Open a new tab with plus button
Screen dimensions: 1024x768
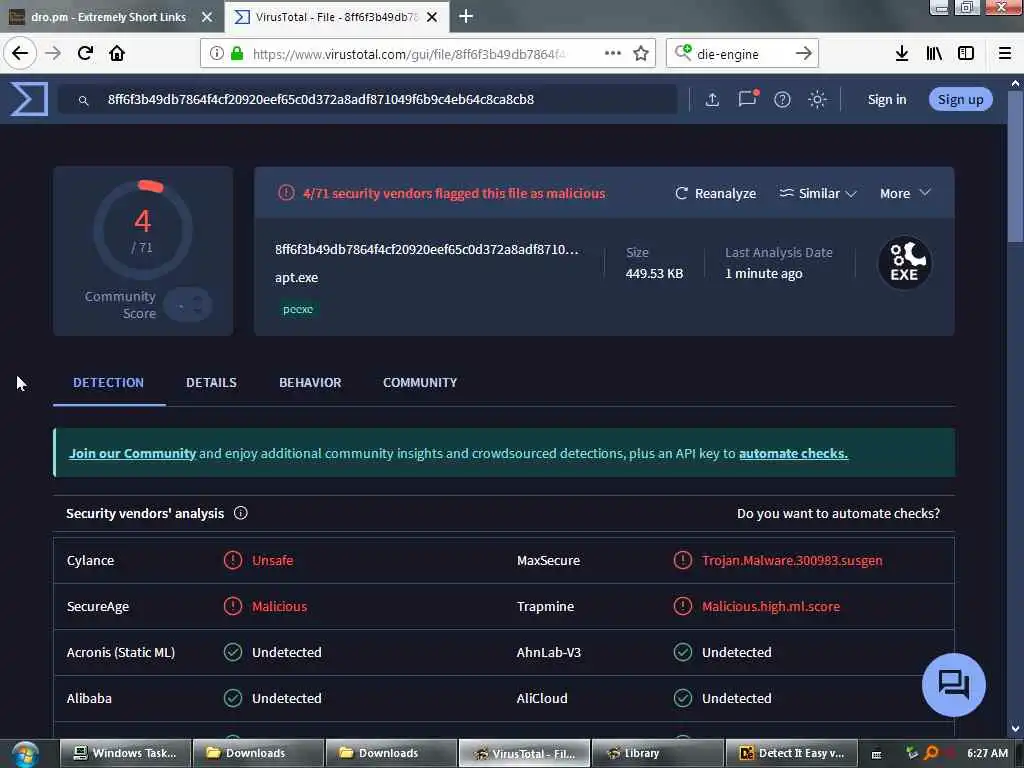tap(466, 16)
